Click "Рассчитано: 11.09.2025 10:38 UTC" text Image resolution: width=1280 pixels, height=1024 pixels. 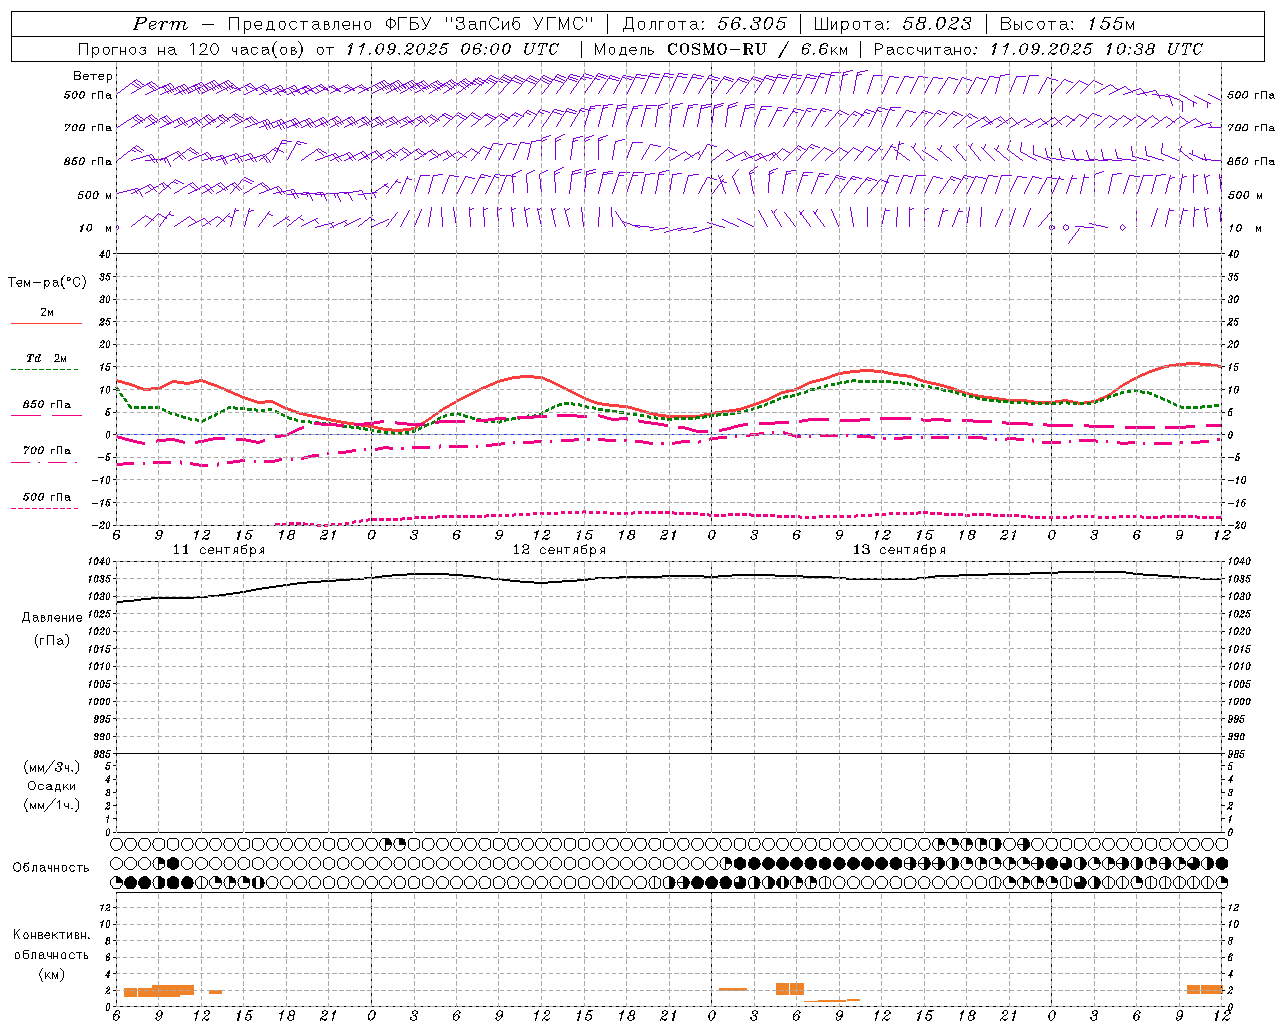[x=1039, y=49]
